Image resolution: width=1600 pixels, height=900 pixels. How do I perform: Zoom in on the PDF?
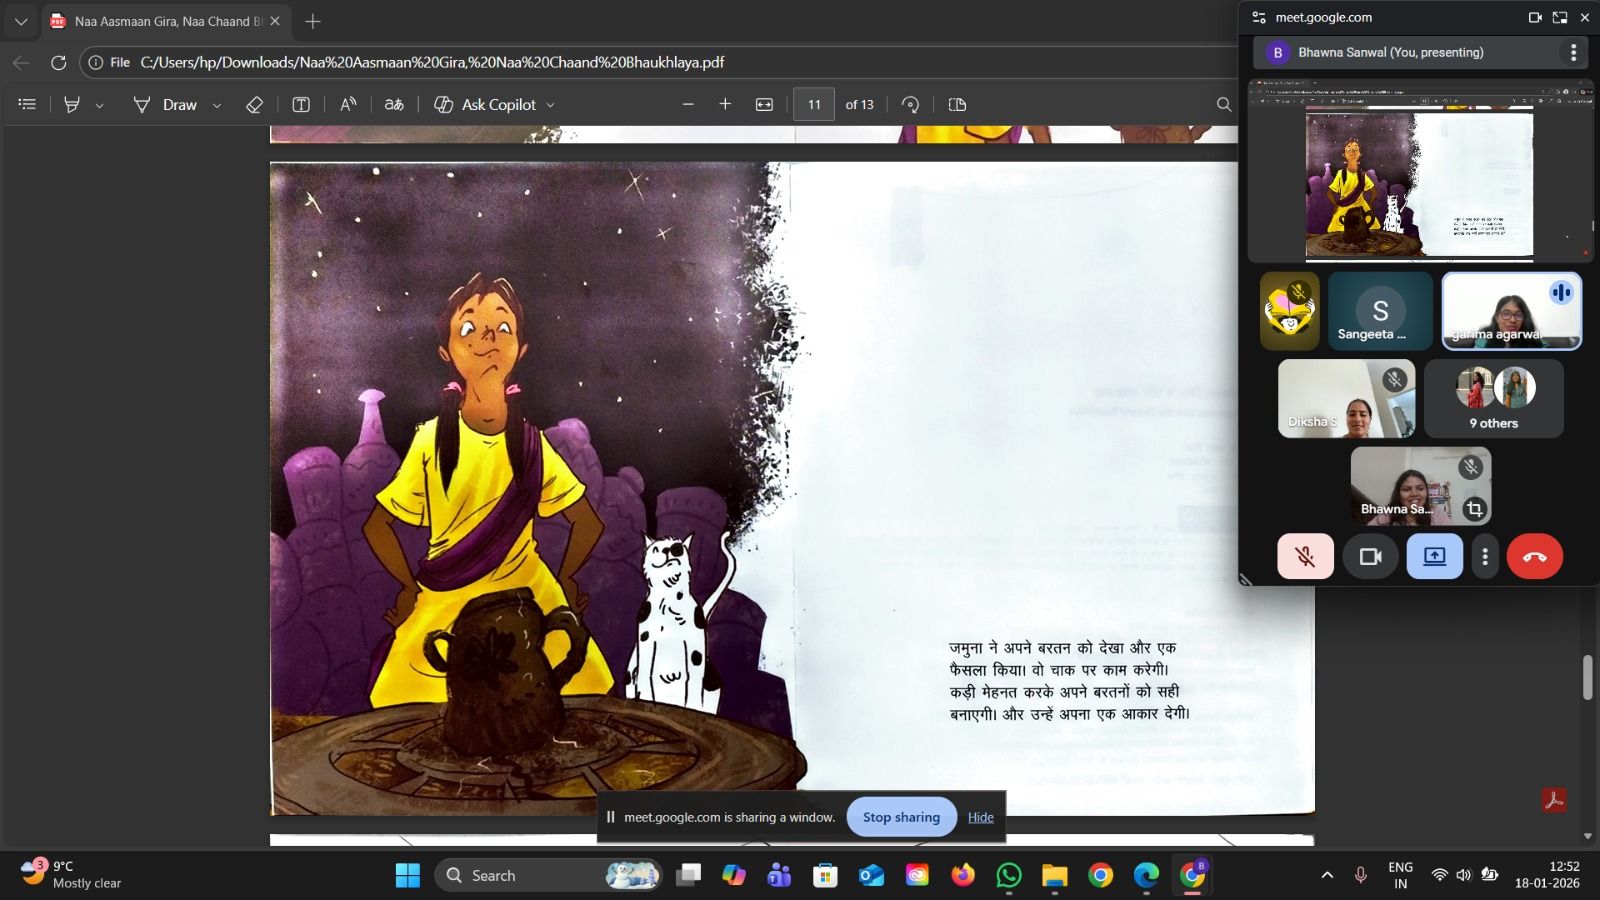tap(725, 104)
